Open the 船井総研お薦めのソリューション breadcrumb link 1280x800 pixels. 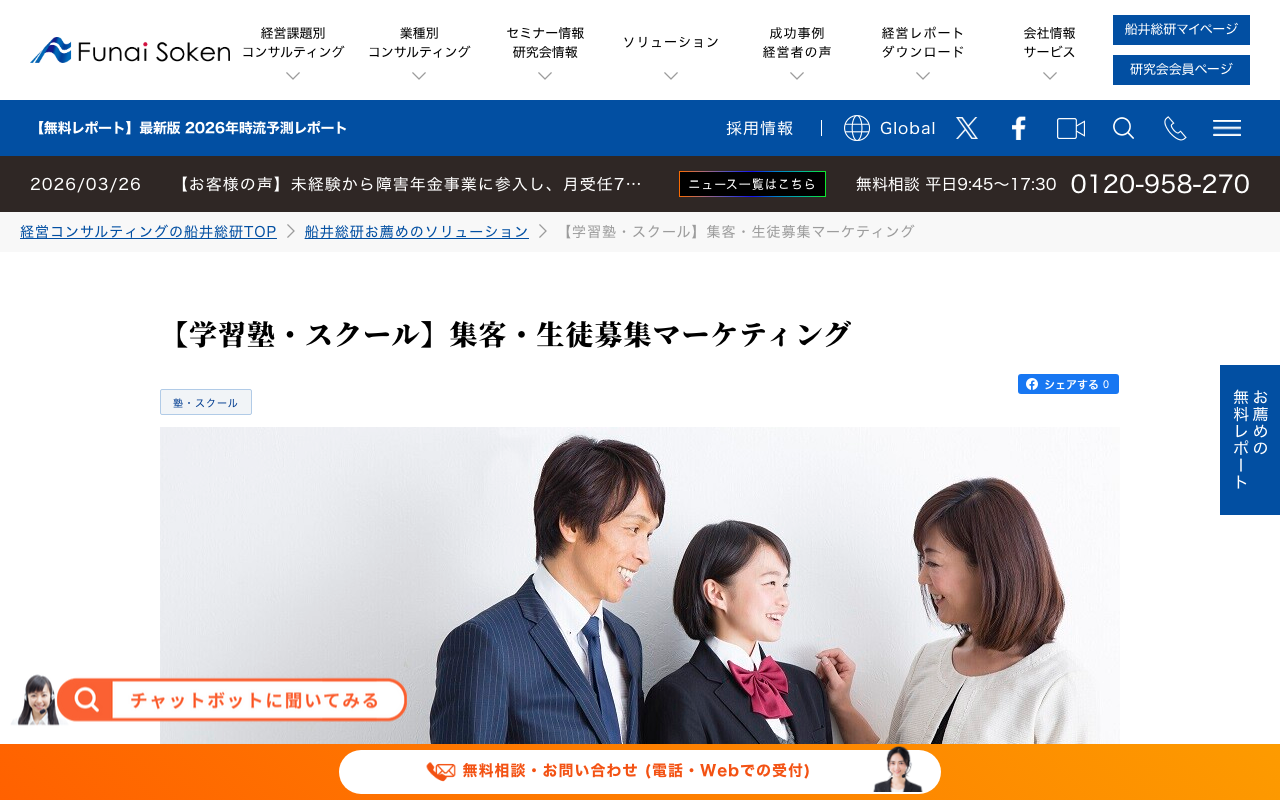coord(416,232)
